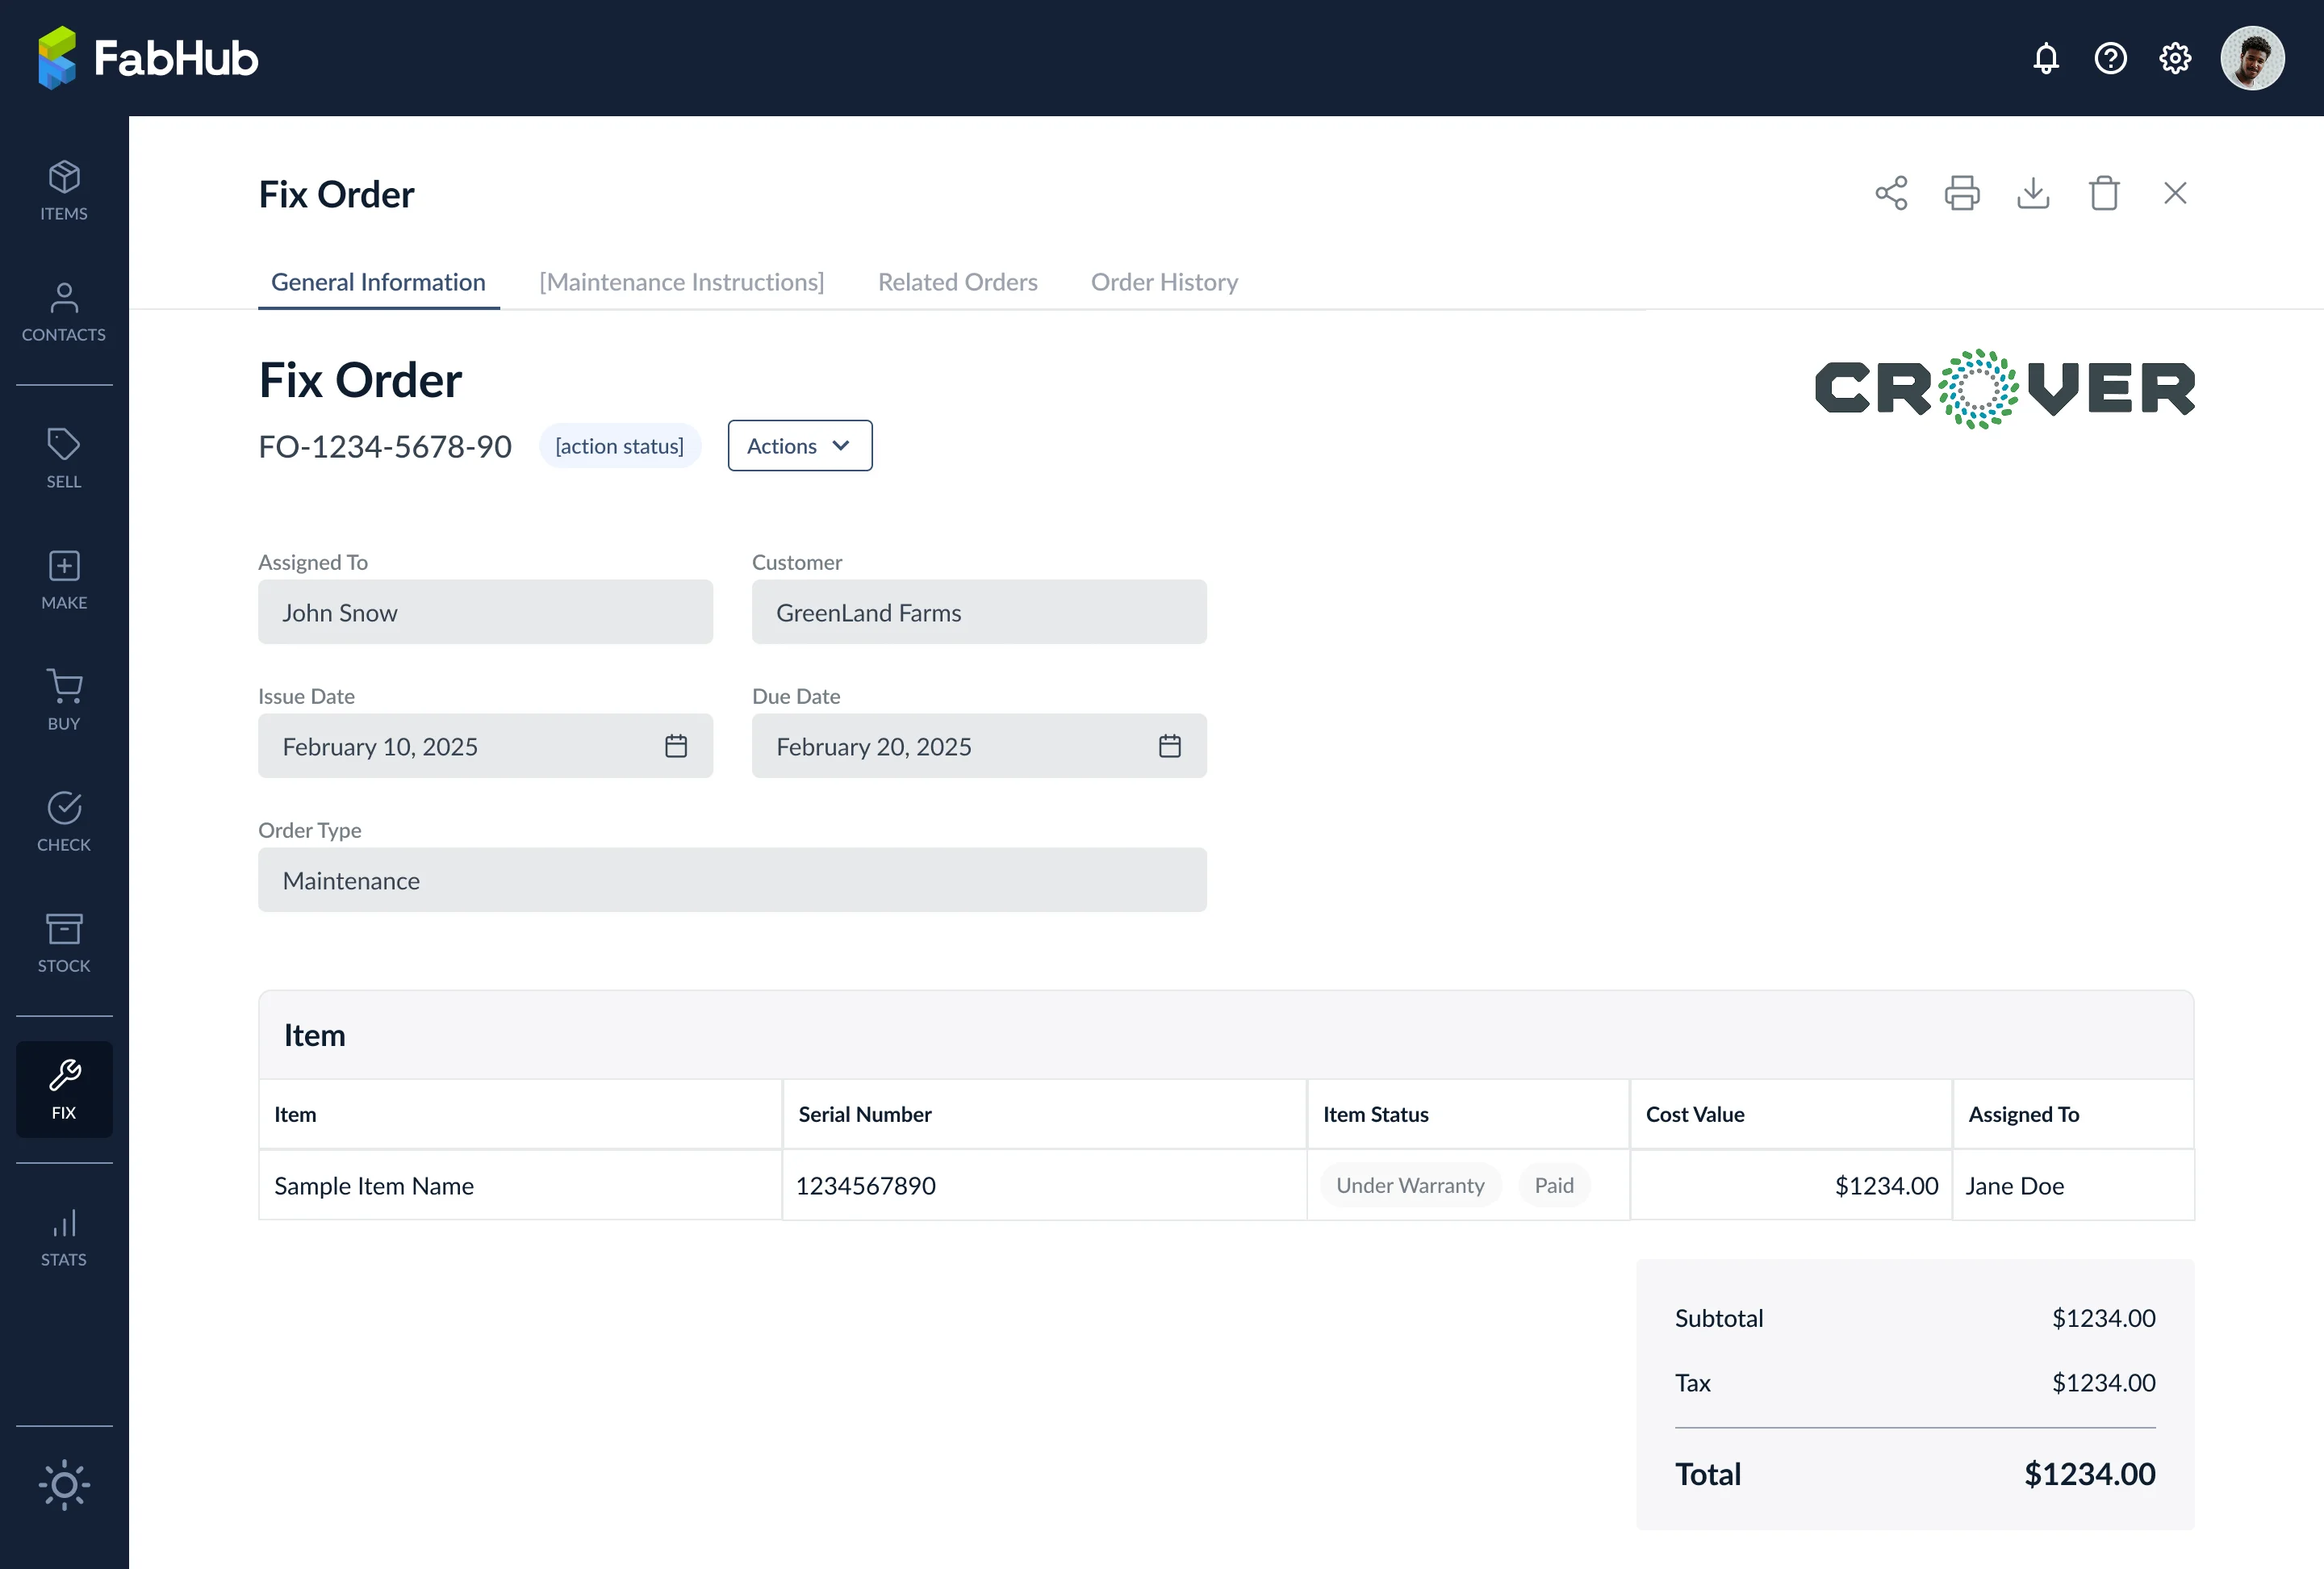Click the Cost Value column header
The image size is (2324, 1569).
[x=1791, y=1114]
